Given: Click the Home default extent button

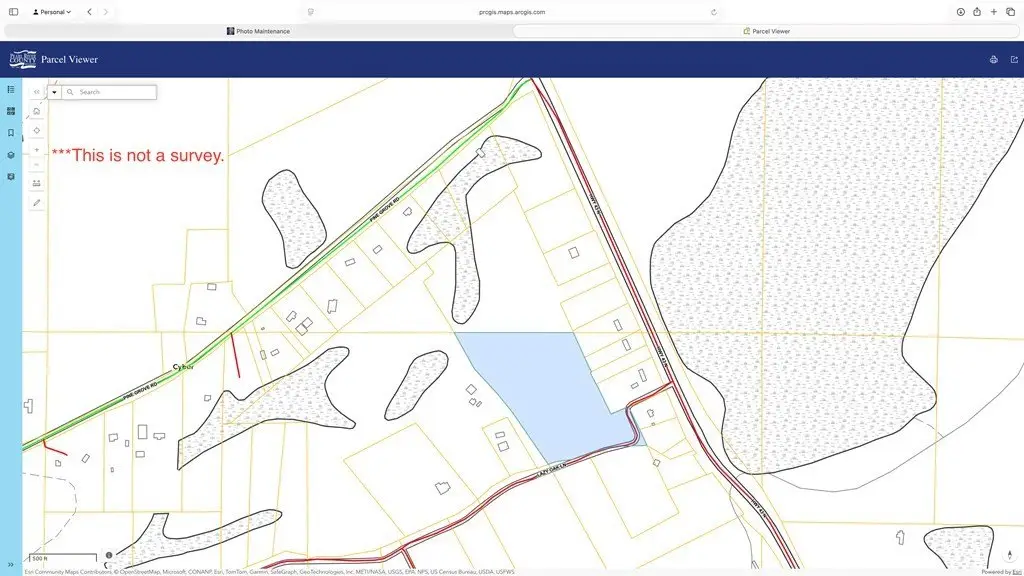Looking at the screenshot, I should pos(37,111).
